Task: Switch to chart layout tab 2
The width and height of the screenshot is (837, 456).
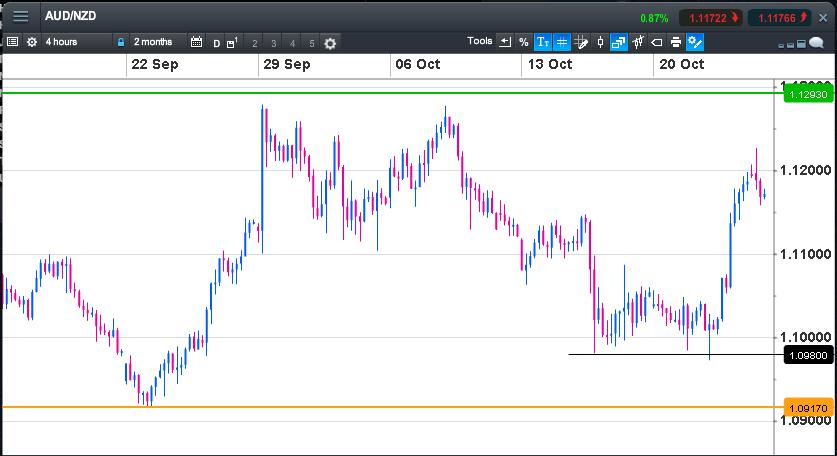Action: [255, 43]
